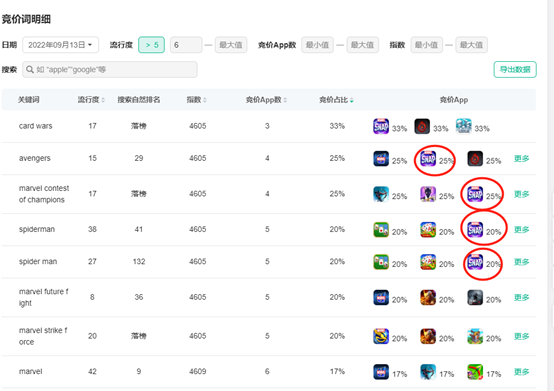Viewport: 554px width, 391px height.
Task: Click 更多 in marvel contest of champions row
Action: [521, 194]
